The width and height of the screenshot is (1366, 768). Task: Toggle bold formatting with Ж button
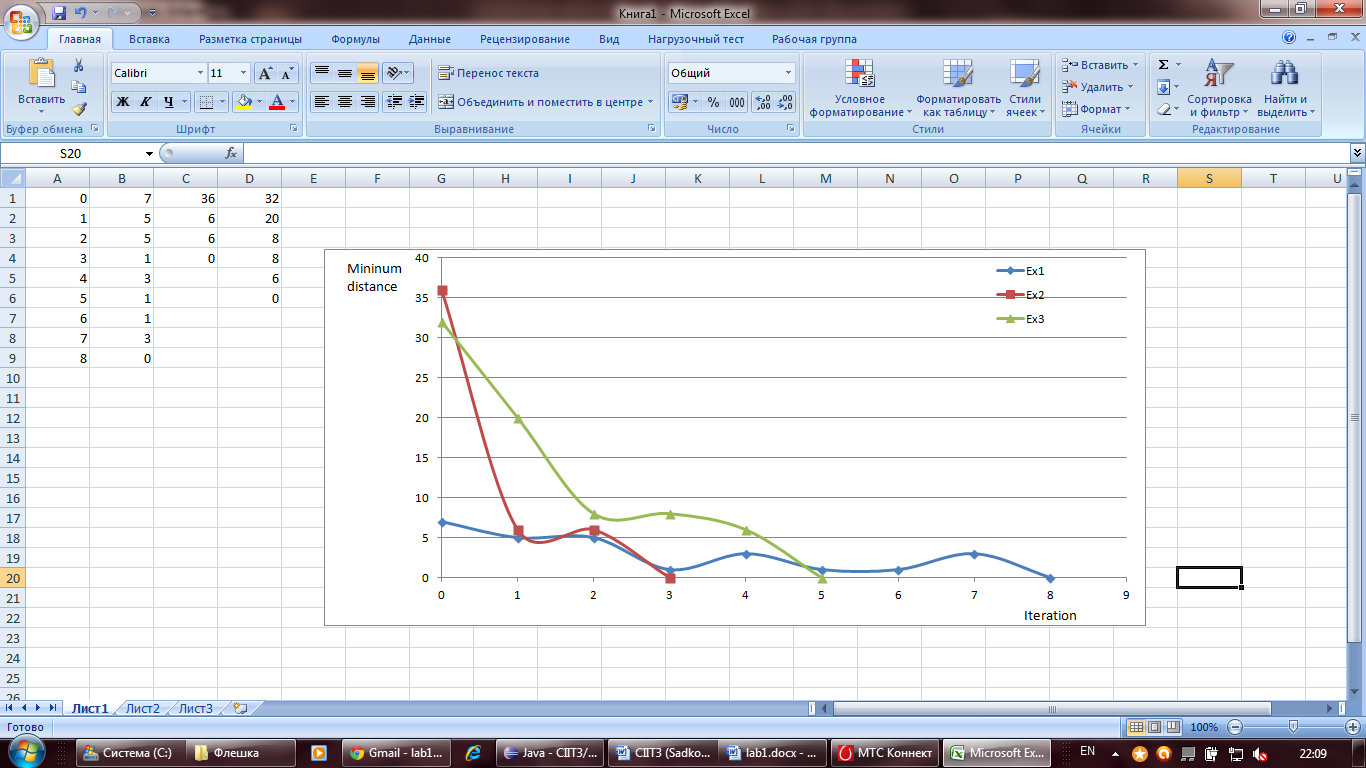122,102
